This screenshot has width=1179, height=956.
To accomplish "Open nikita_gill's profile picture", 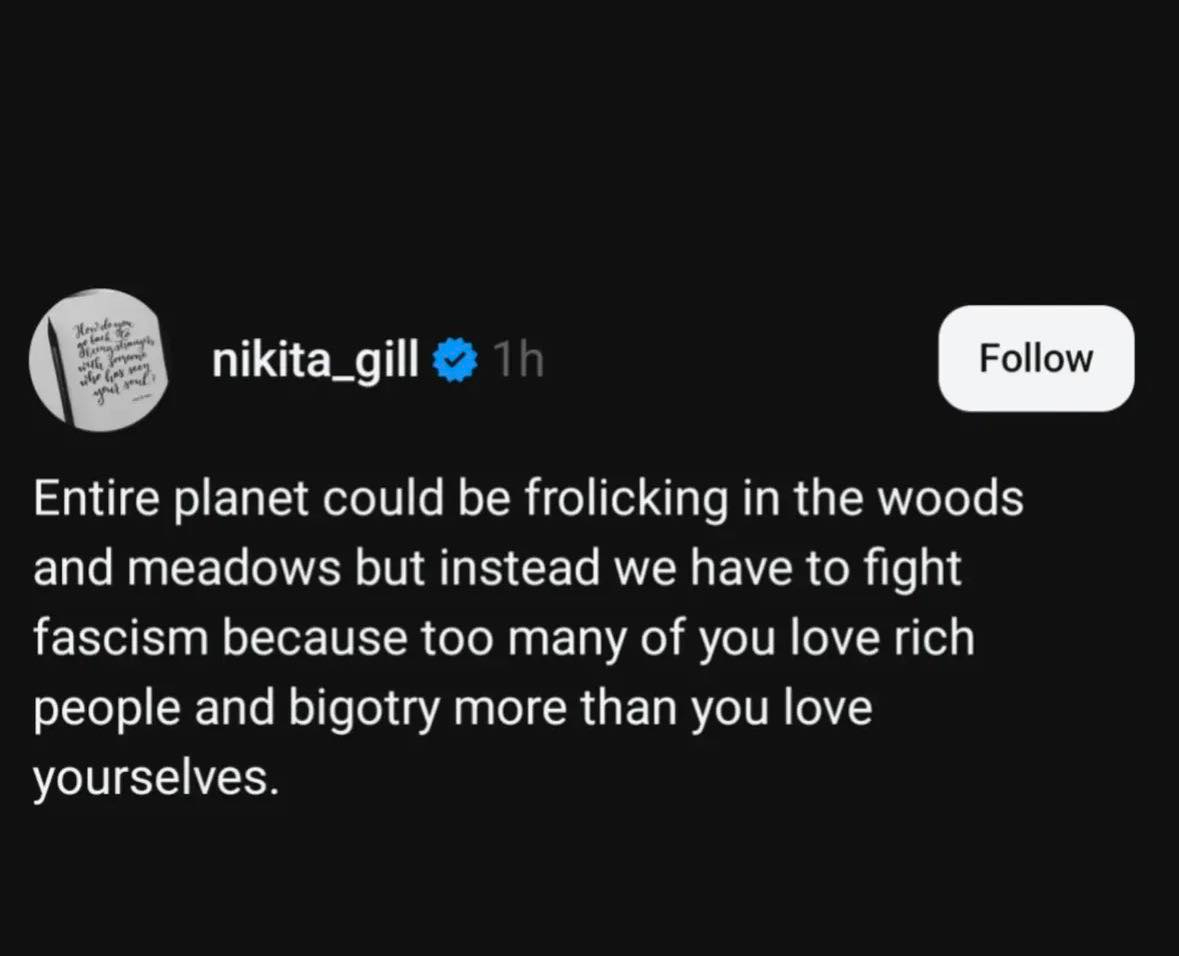I will click(98, 361).
